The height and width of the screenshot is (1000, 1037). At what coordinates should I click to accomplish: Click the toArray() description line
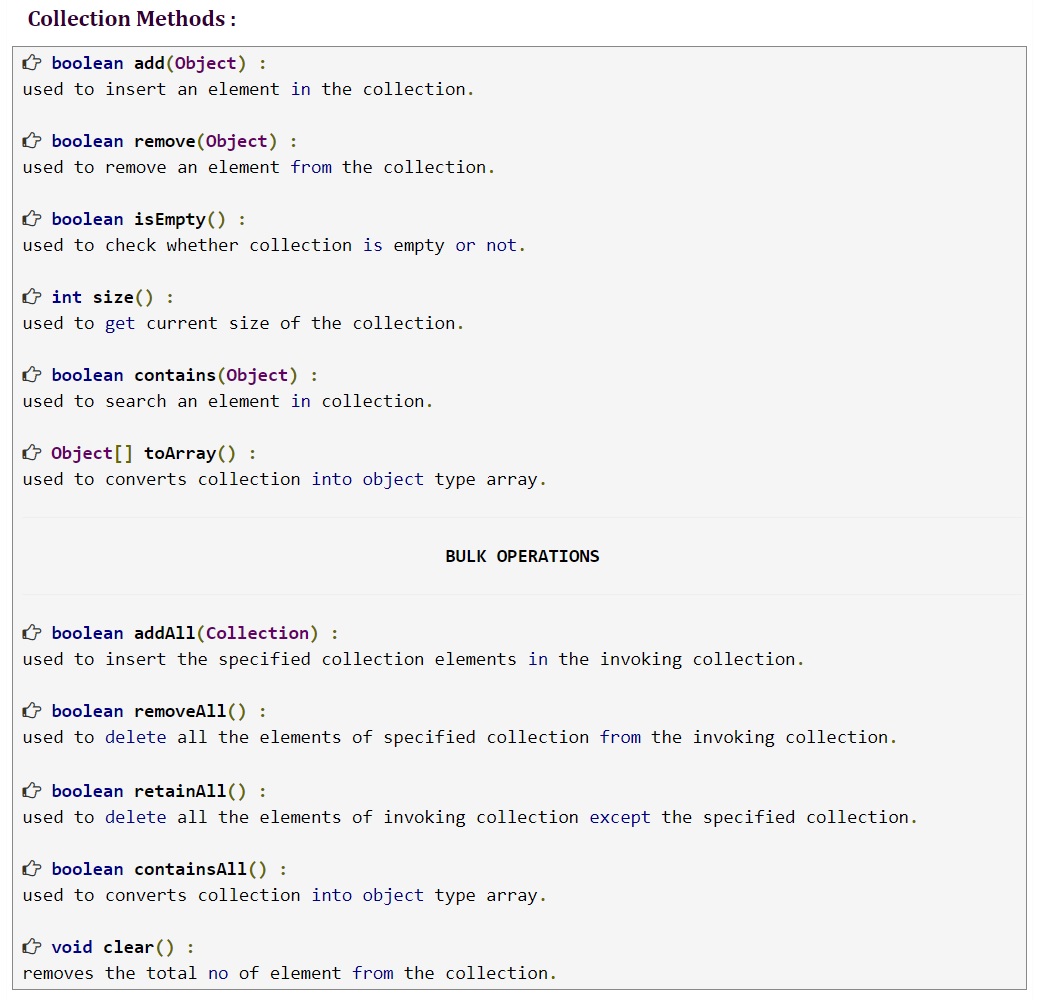click(283, 479)
